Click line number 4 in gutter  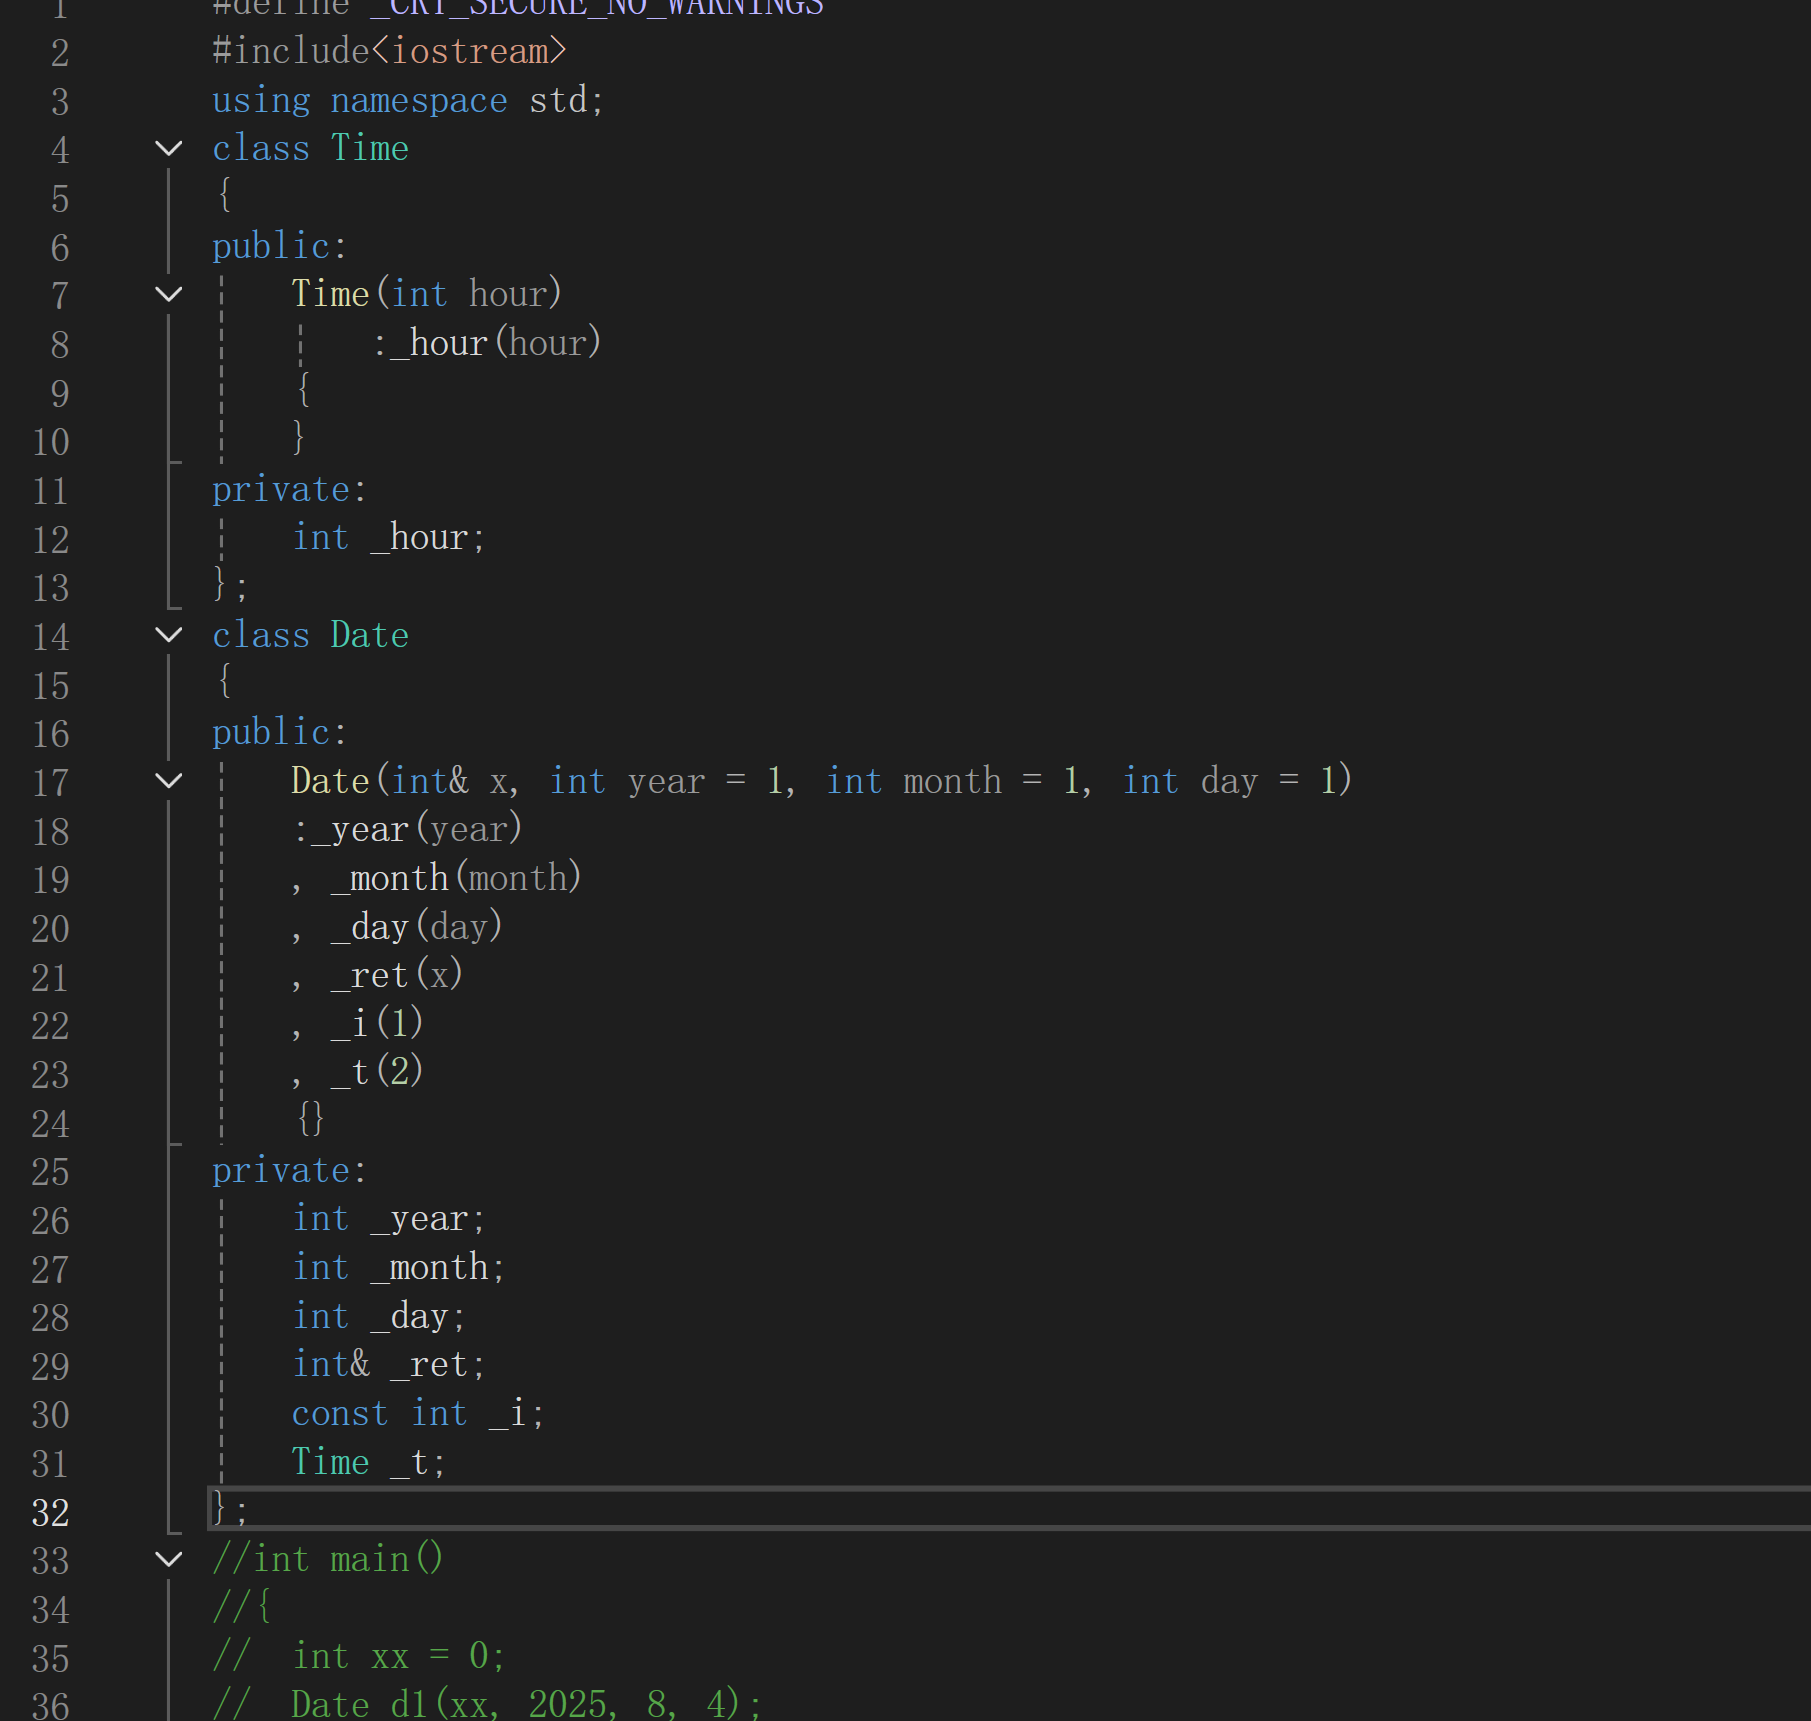coord(60,150)
